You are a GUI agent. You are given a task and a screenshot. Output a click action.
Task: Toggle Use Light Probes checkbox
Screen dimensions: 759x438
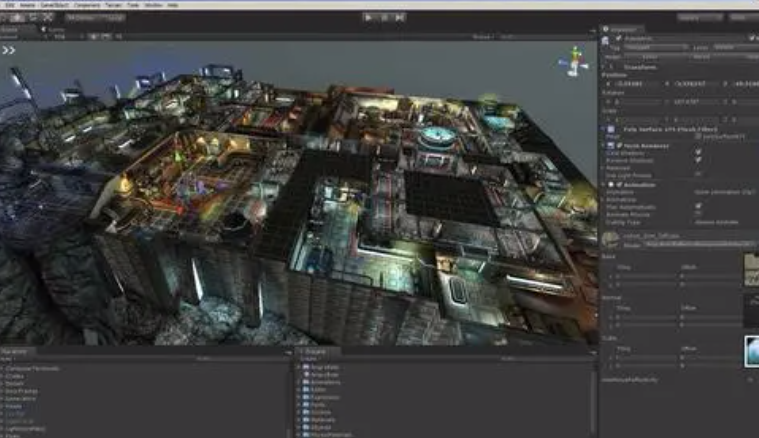tap(698, 175)
